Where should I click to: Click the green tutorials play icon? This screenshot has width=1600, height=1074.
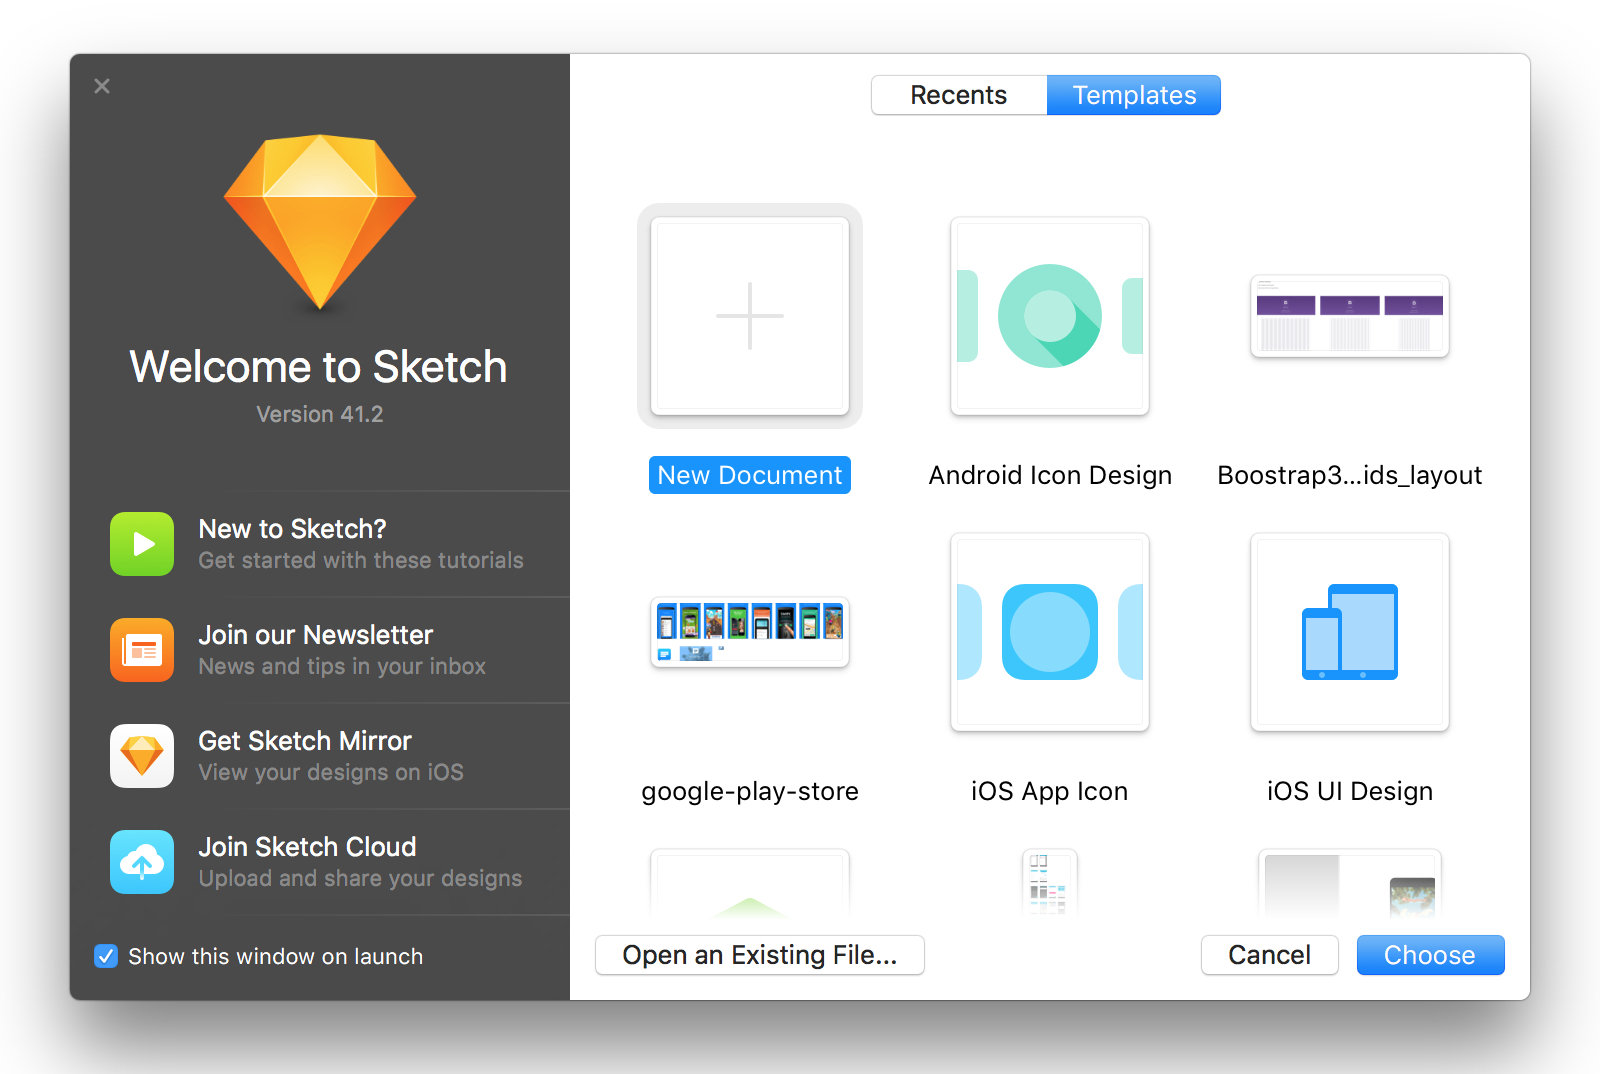pos(141,544)
